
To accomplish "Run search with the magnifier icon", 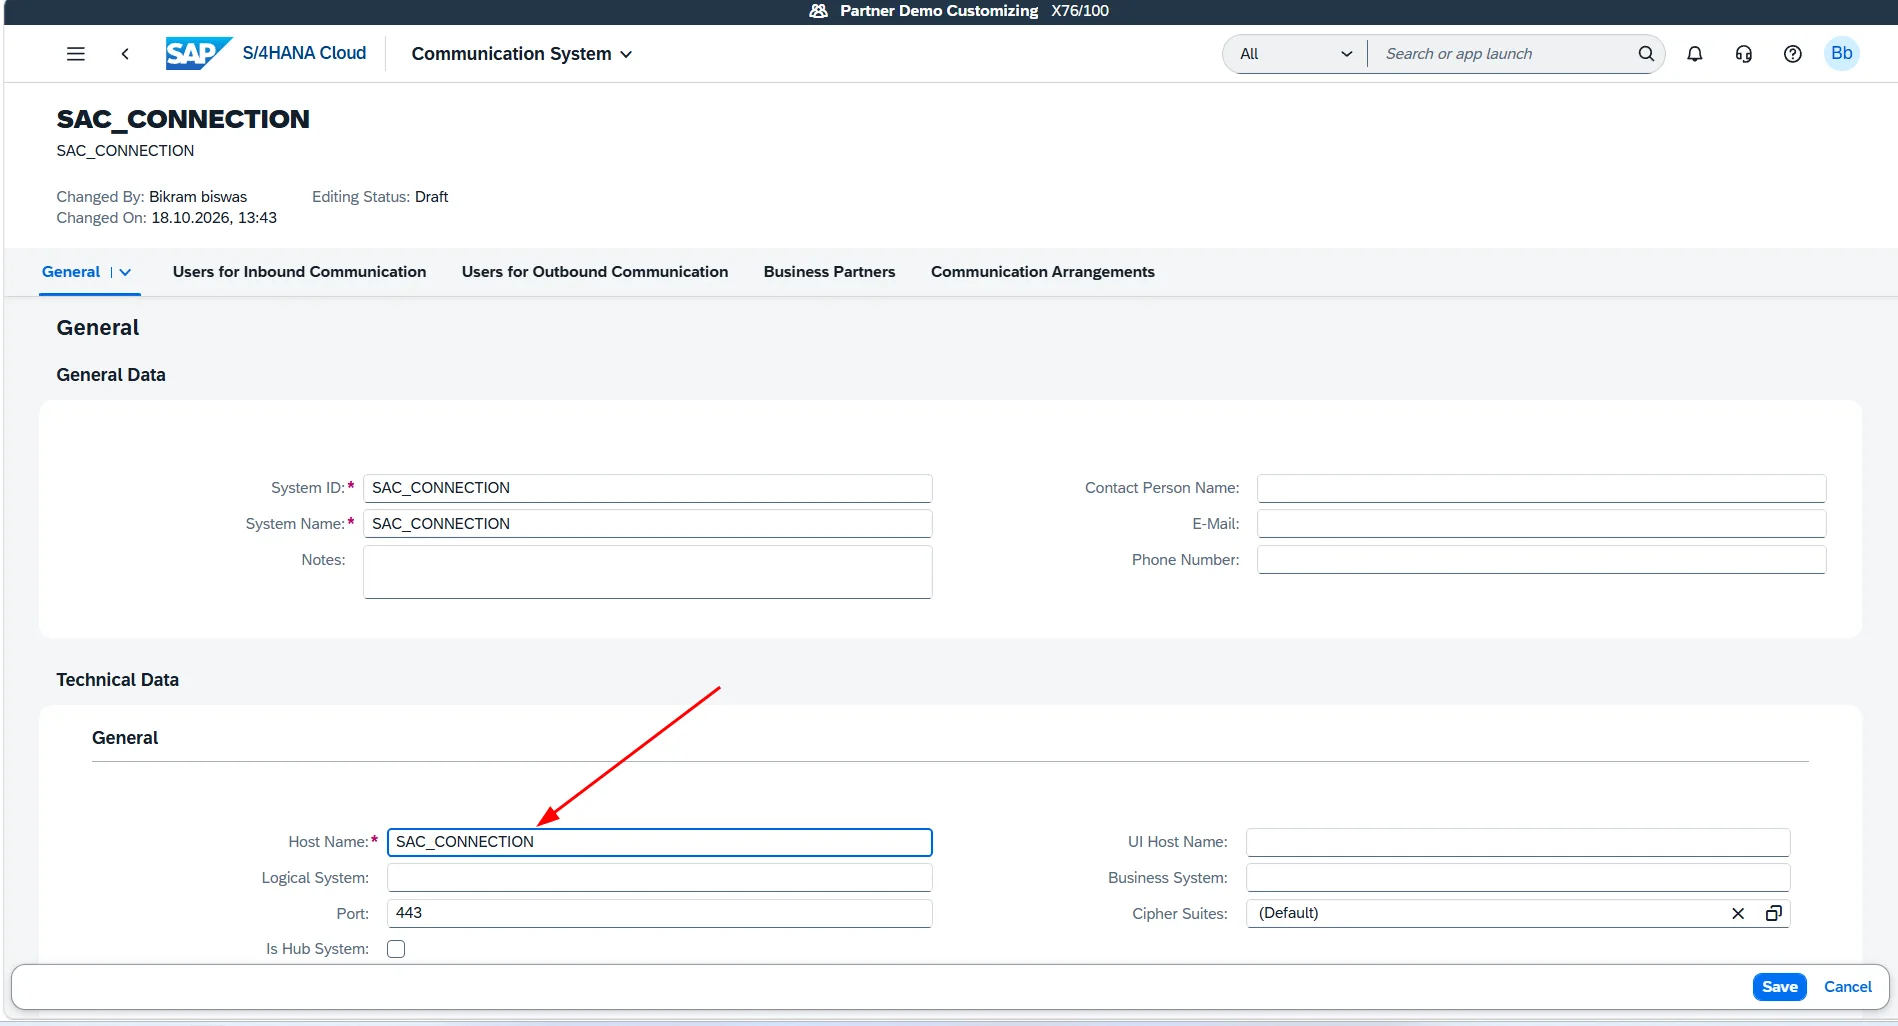I will (x=1645, y=54).
